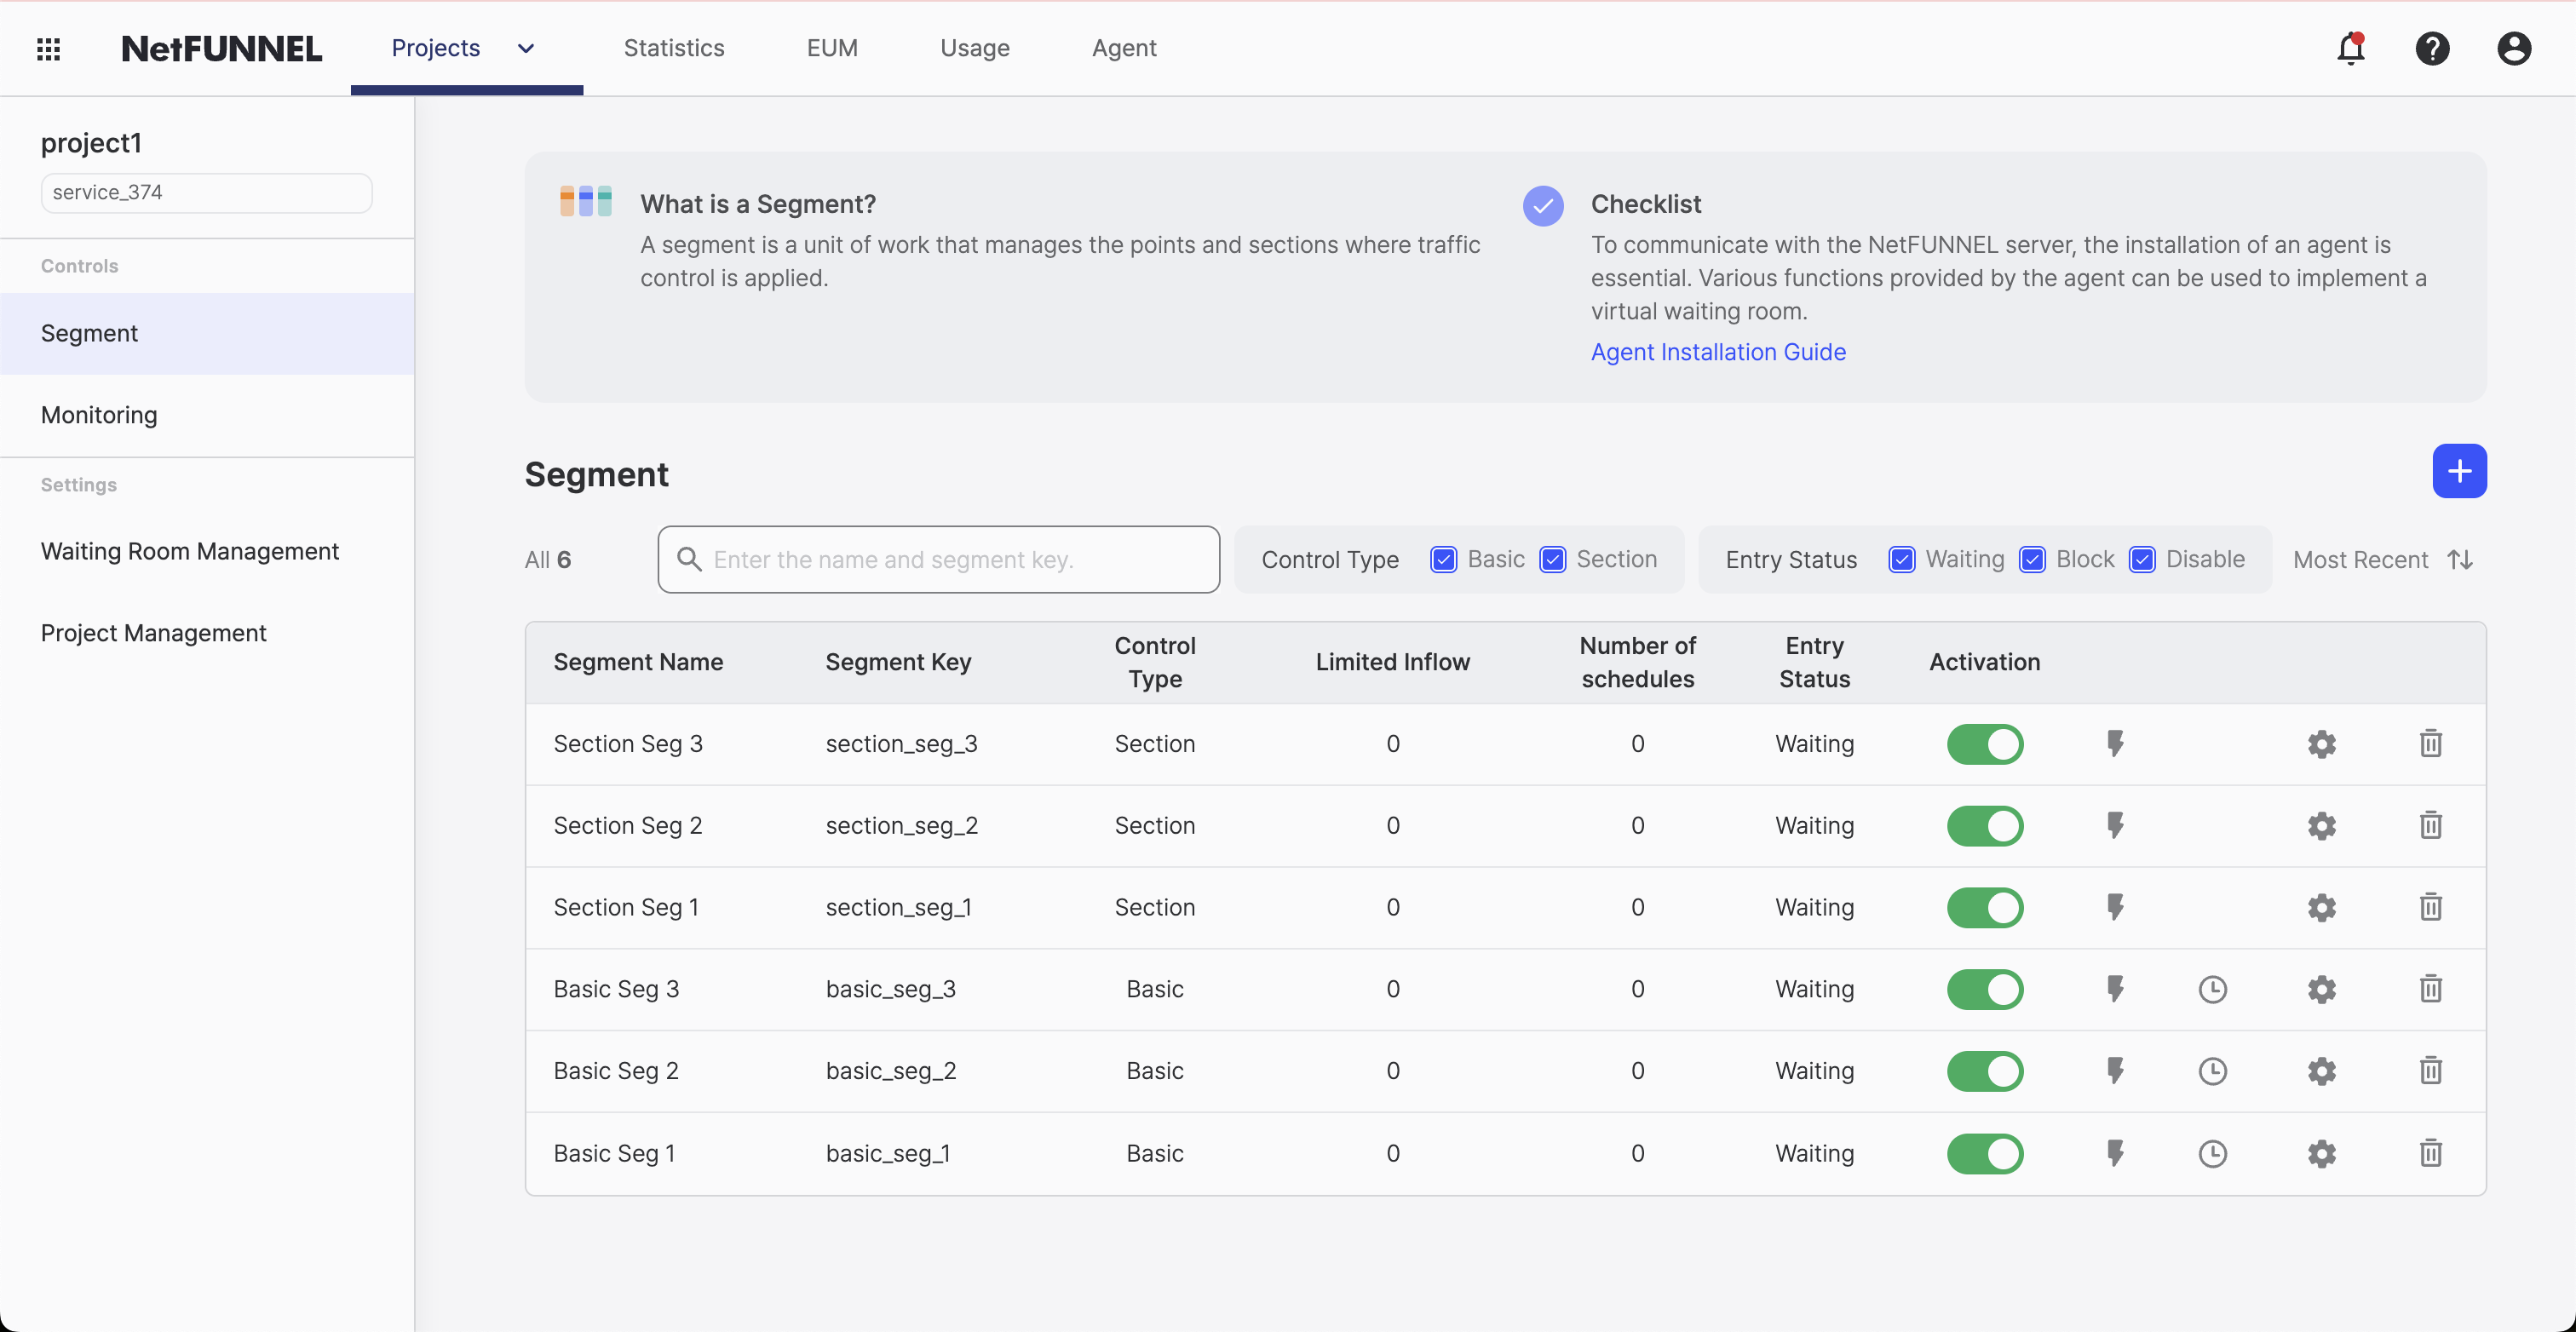Open the help icon in the top bar

[2433, 48]
